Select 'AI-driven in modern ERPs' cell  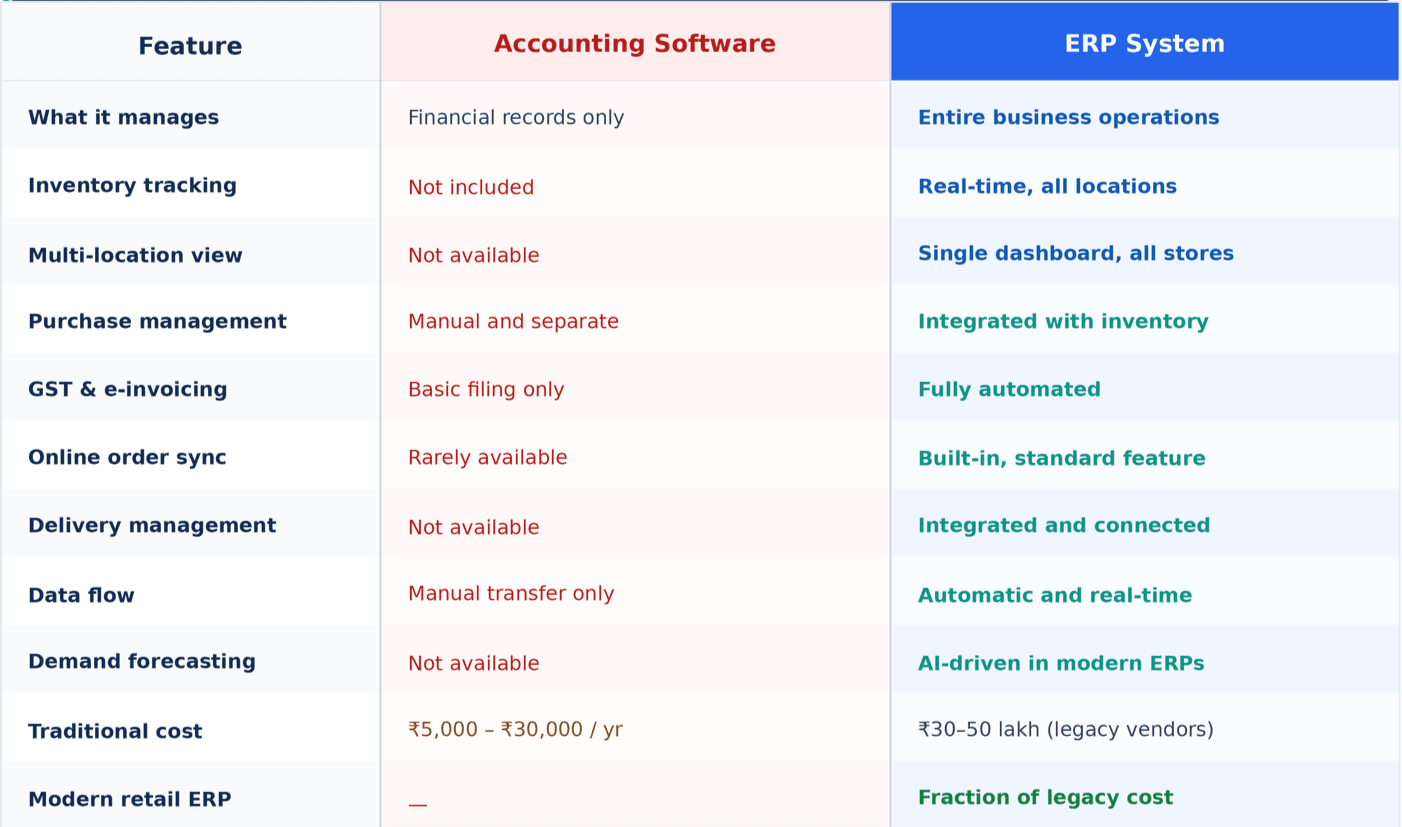coord(1060,664)
